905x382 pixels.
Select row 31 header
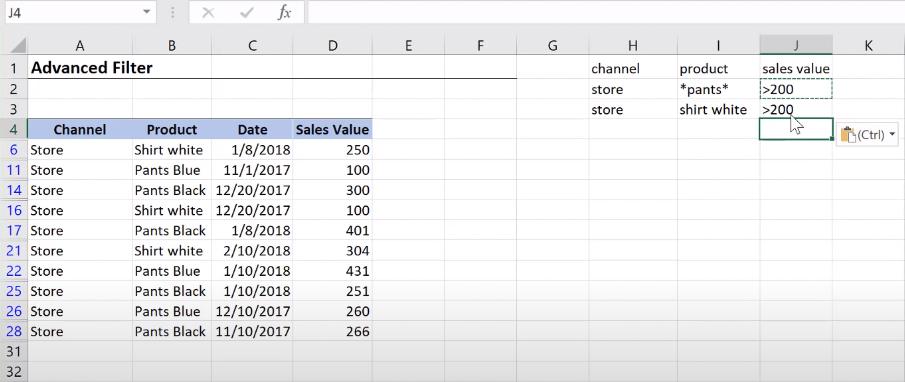14,351
